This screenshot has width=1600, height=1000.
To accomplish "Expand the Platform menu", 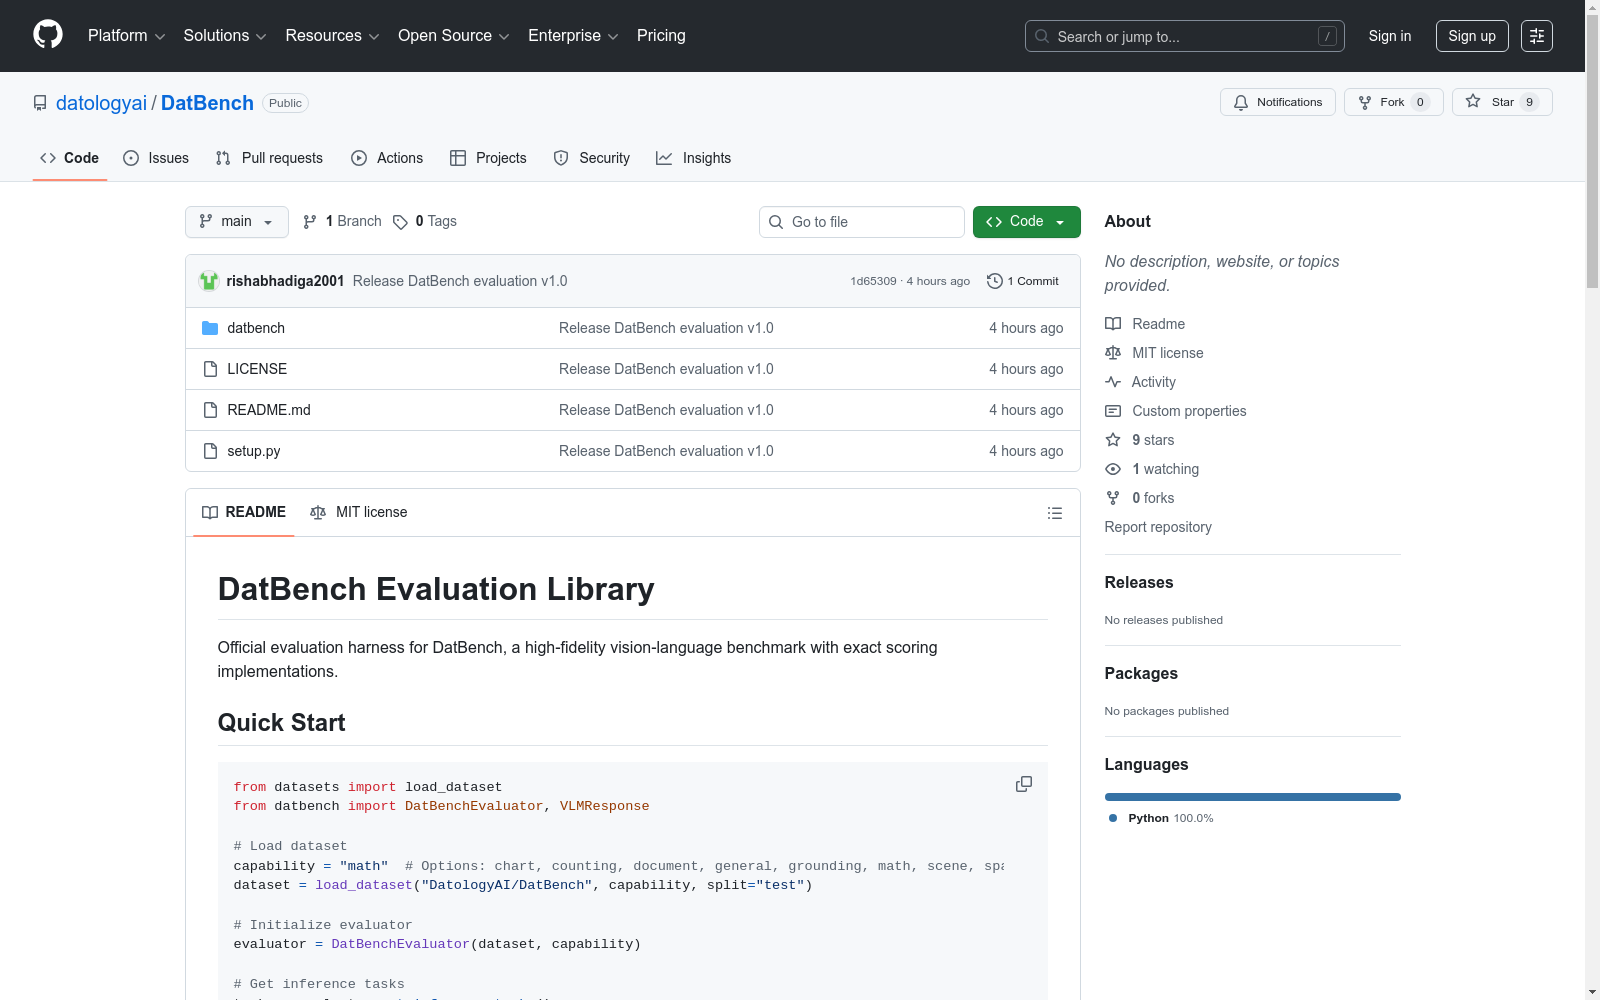I will click(x=127, y=36).
